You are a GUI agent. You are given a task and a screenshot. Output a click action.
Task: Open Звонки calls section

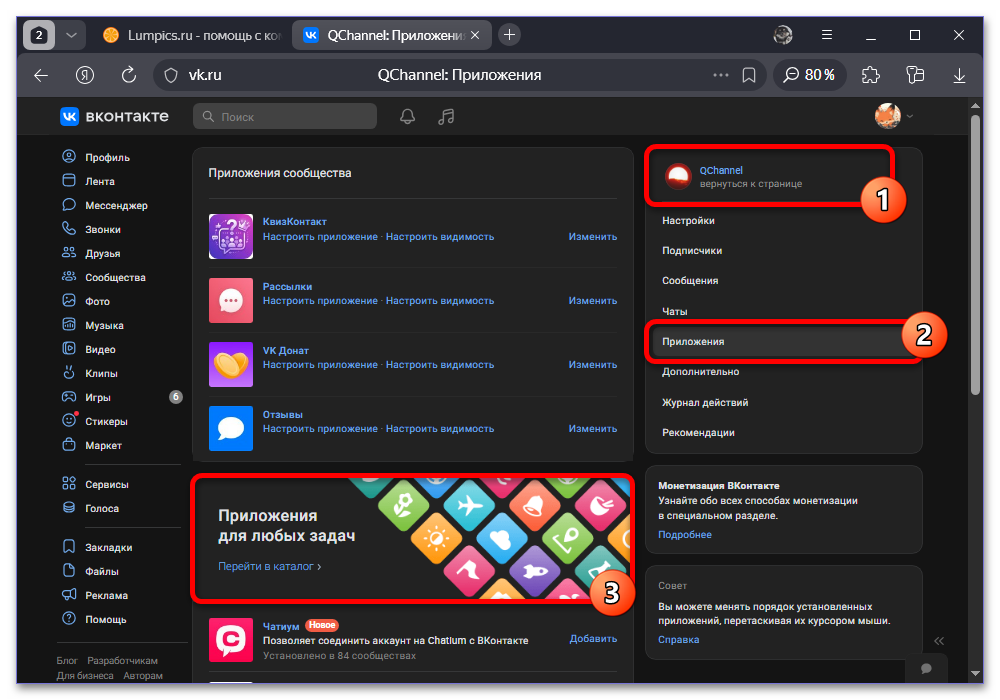(91, 229)
